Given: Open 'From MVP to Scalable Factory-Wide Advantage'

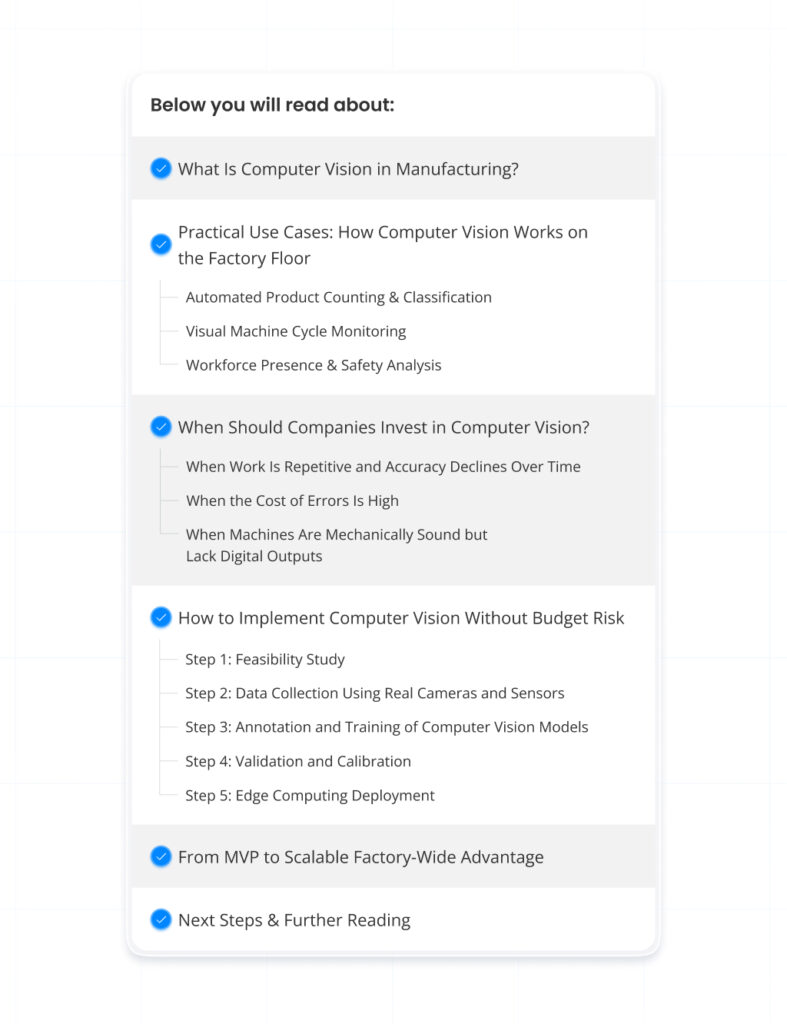Looking at the screenshot, I should pos(360,856).
